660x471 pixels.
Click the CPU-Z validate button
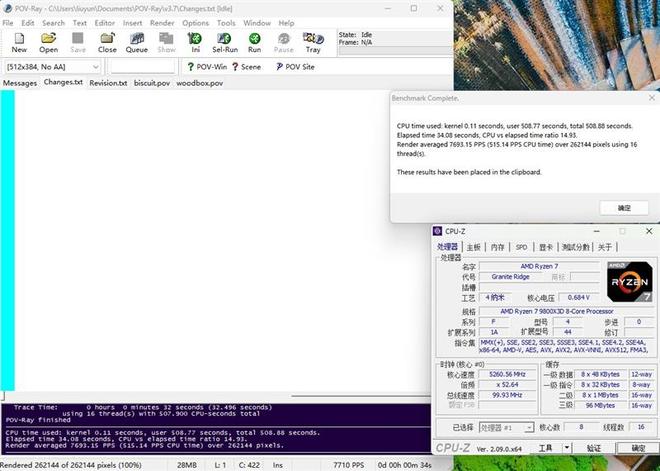593,449
